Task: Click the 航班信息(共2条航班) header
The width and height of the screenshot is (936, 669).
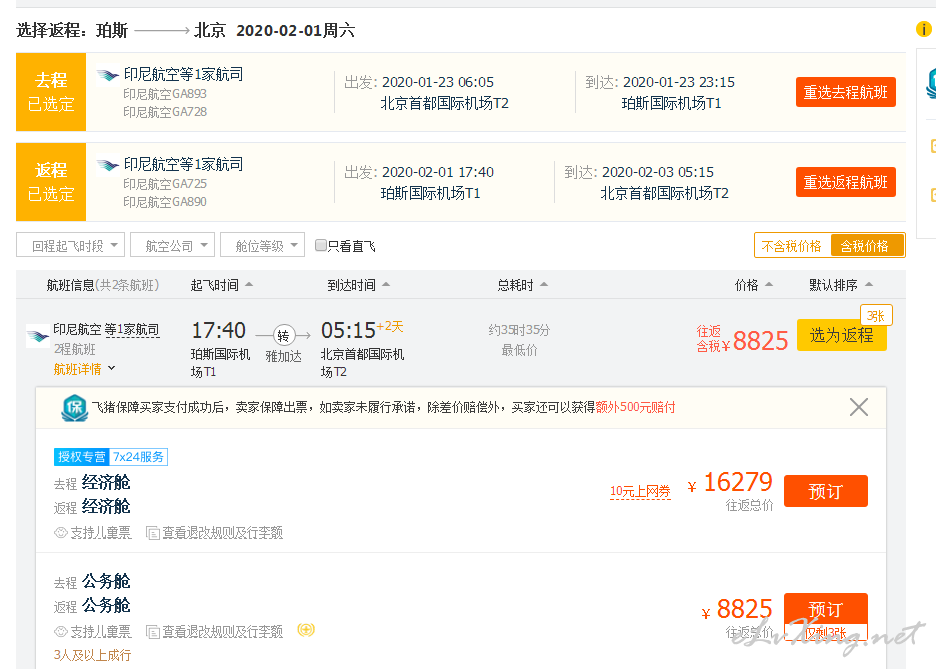Action: tap(103, 285)
